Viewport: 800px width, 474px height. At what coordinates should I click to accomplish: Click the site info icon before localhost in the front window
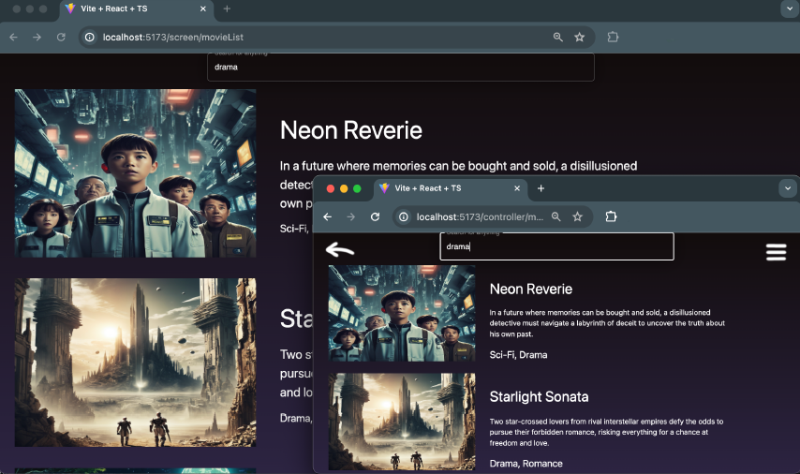pyautogui.click(x=403, y=216)
